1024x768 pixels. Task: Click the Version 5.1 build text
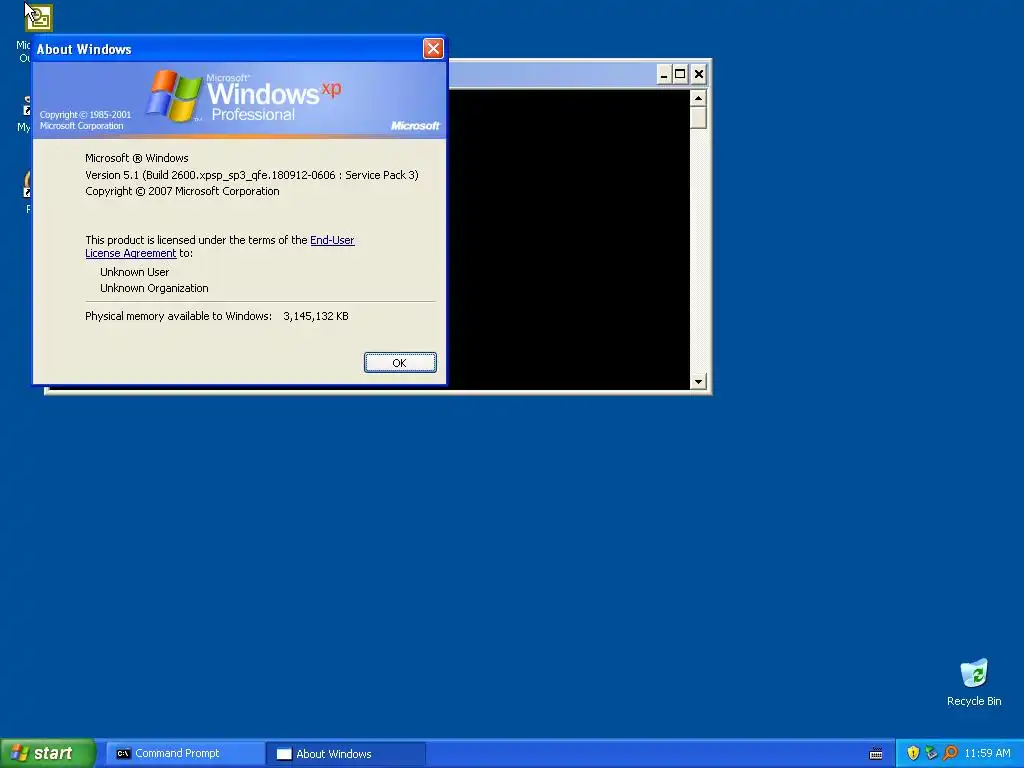tap(252, 175)
